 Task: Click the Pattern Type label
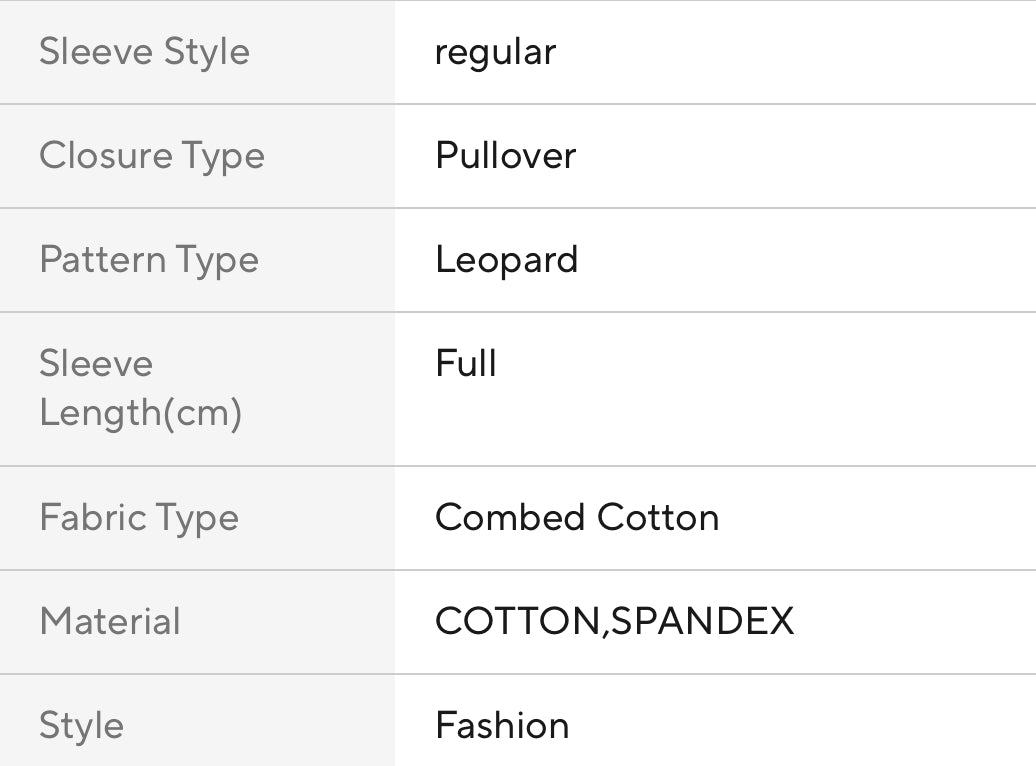pyautogui.click(x=148, y=260)
